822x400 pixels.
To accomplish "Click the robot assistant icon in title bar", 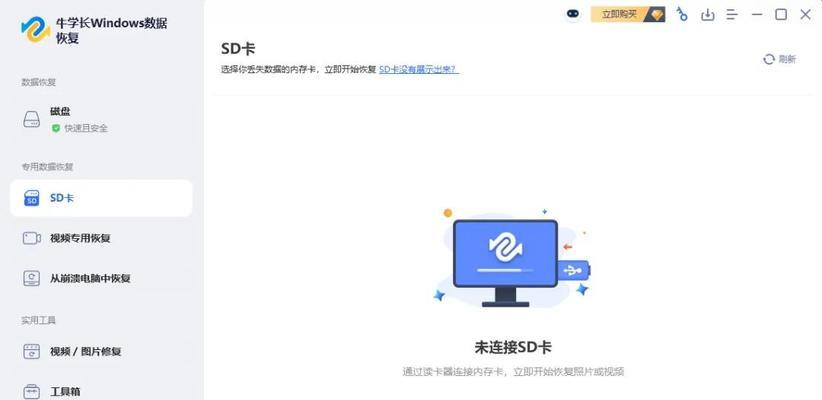I will pos(573,14).
